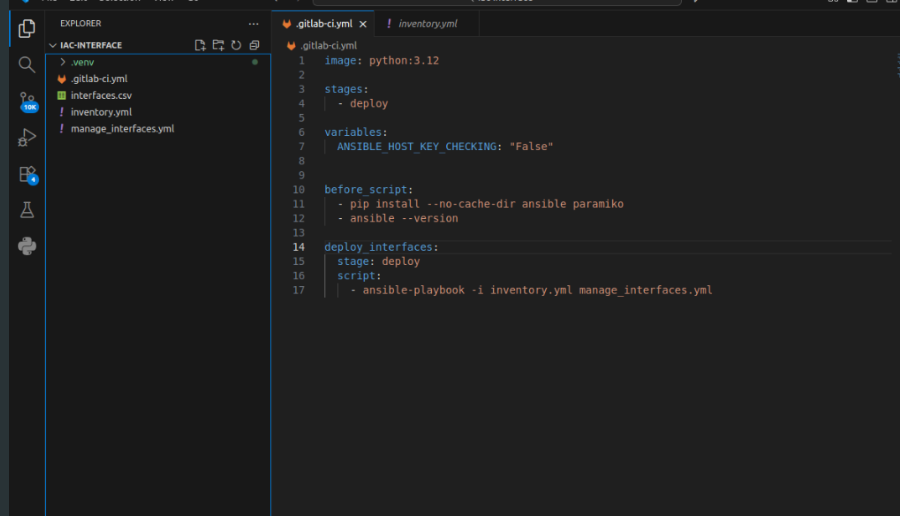Click ANSIBLE_HOST_KEY_CHECKING variable name
900x516 pixels.
point(417,147)
